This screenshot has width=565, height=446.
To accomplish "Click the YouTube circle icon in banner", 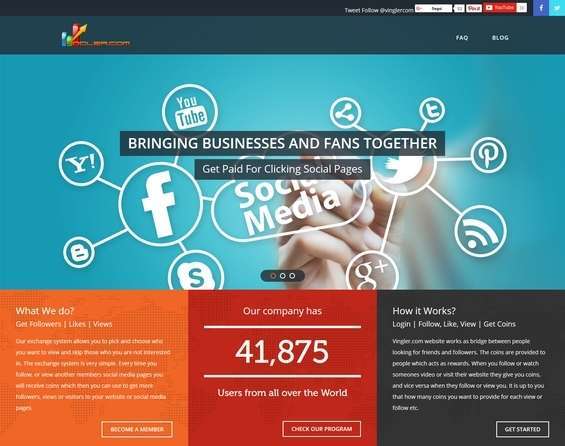I will point(190,112).
